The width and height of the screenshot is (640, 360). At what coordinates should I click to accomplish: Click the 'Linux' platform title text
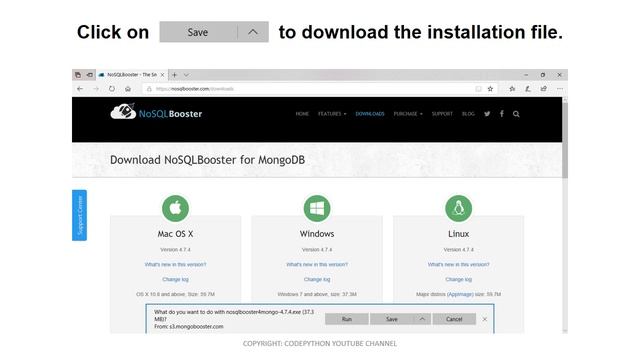tap(458, 234)
